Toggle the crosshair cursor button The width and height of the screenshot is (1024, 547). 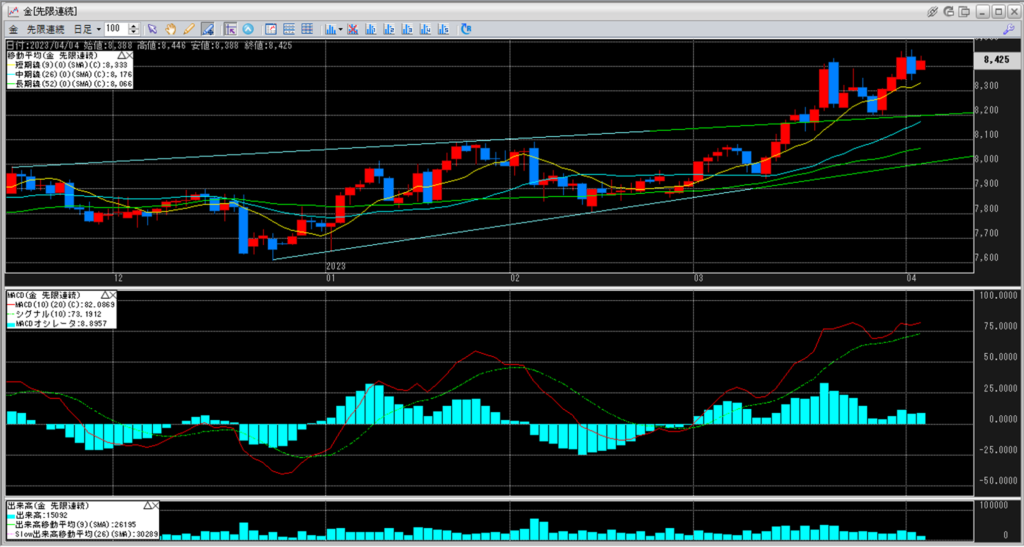(x=230, y=28)
